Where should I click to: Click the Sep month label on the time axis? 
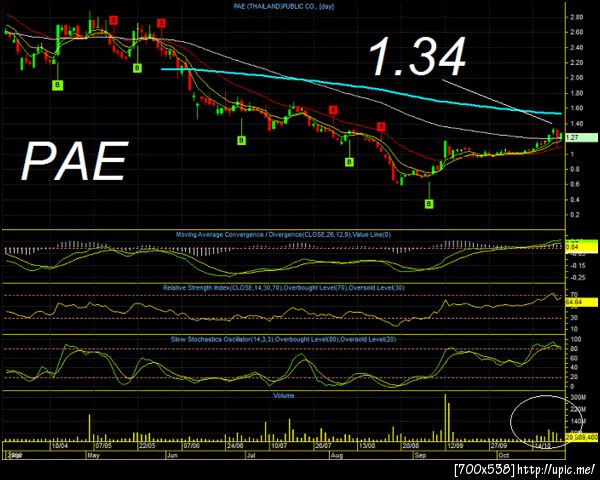tap(421, 455)
